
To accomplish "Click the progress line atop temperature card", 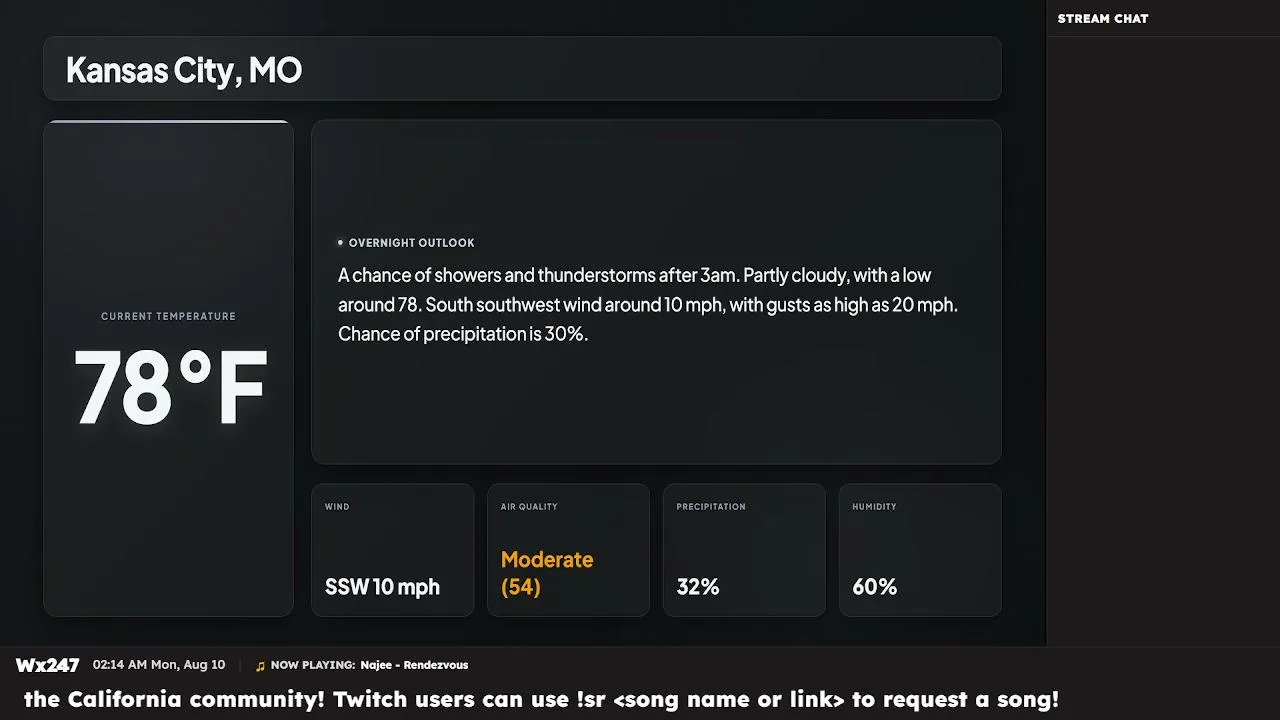I will [168, 122].
